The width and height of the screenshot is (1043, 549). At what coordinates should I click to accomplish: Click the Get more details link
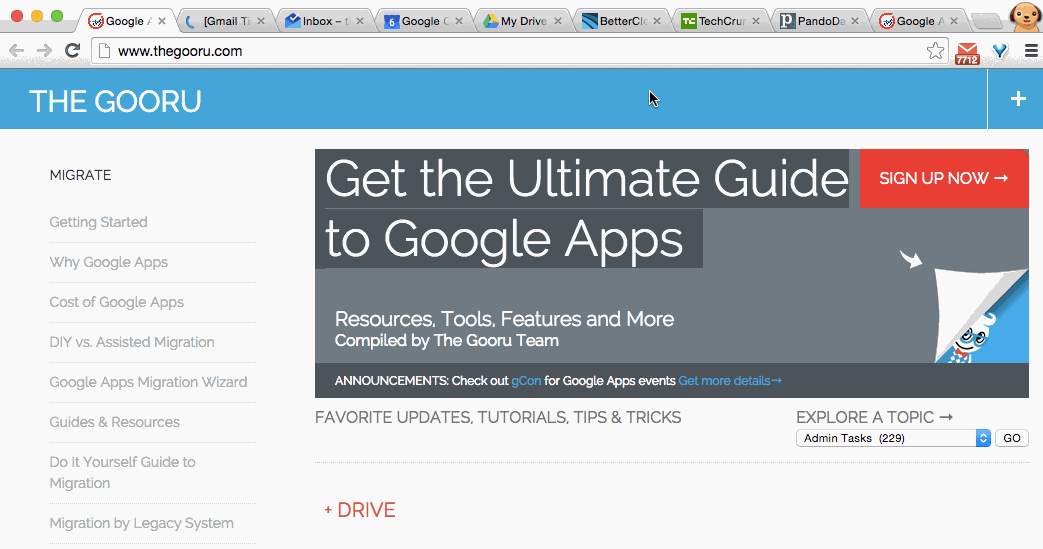pyautogui.click(x=730, y=381)
